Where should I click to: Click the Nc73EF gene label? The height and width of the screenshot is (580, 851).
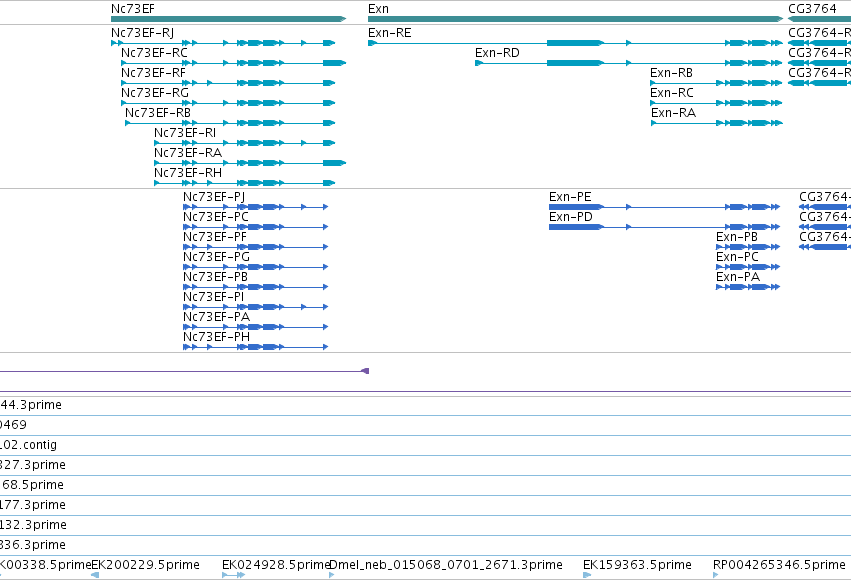pyautogui.click(x=132, y=9)
